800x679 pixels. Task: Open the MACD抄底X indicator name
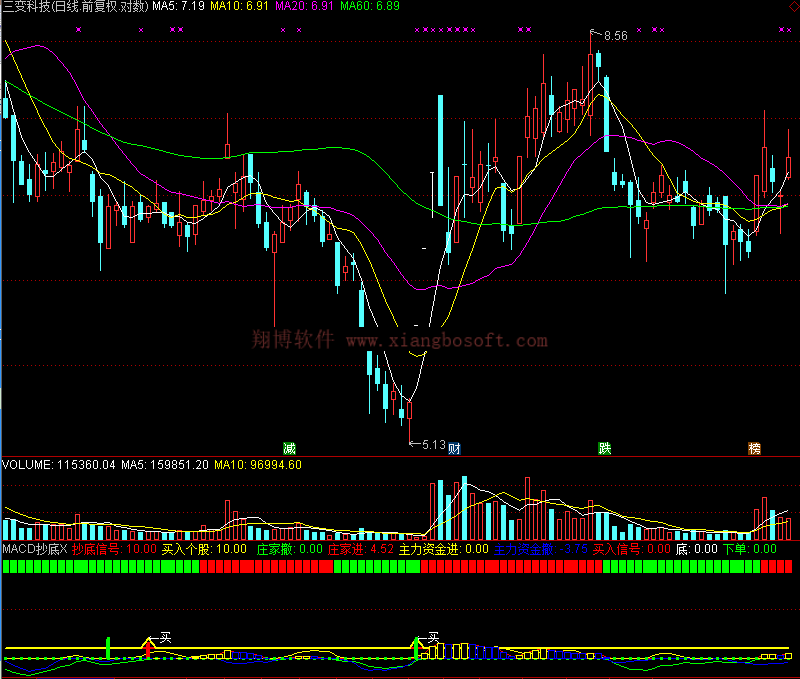(33, 549)
